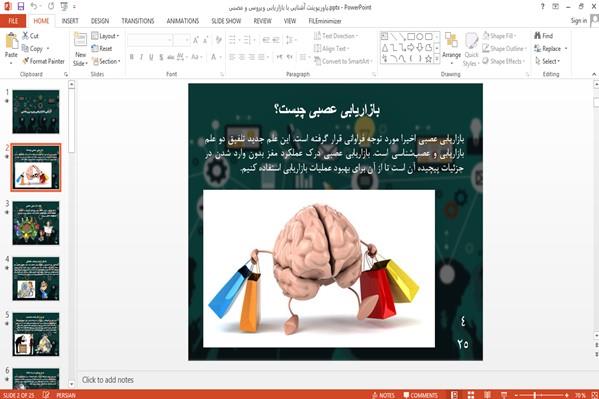599x399 pixels.
Task: Switch to Normal view icon
Action: point(454,395)
